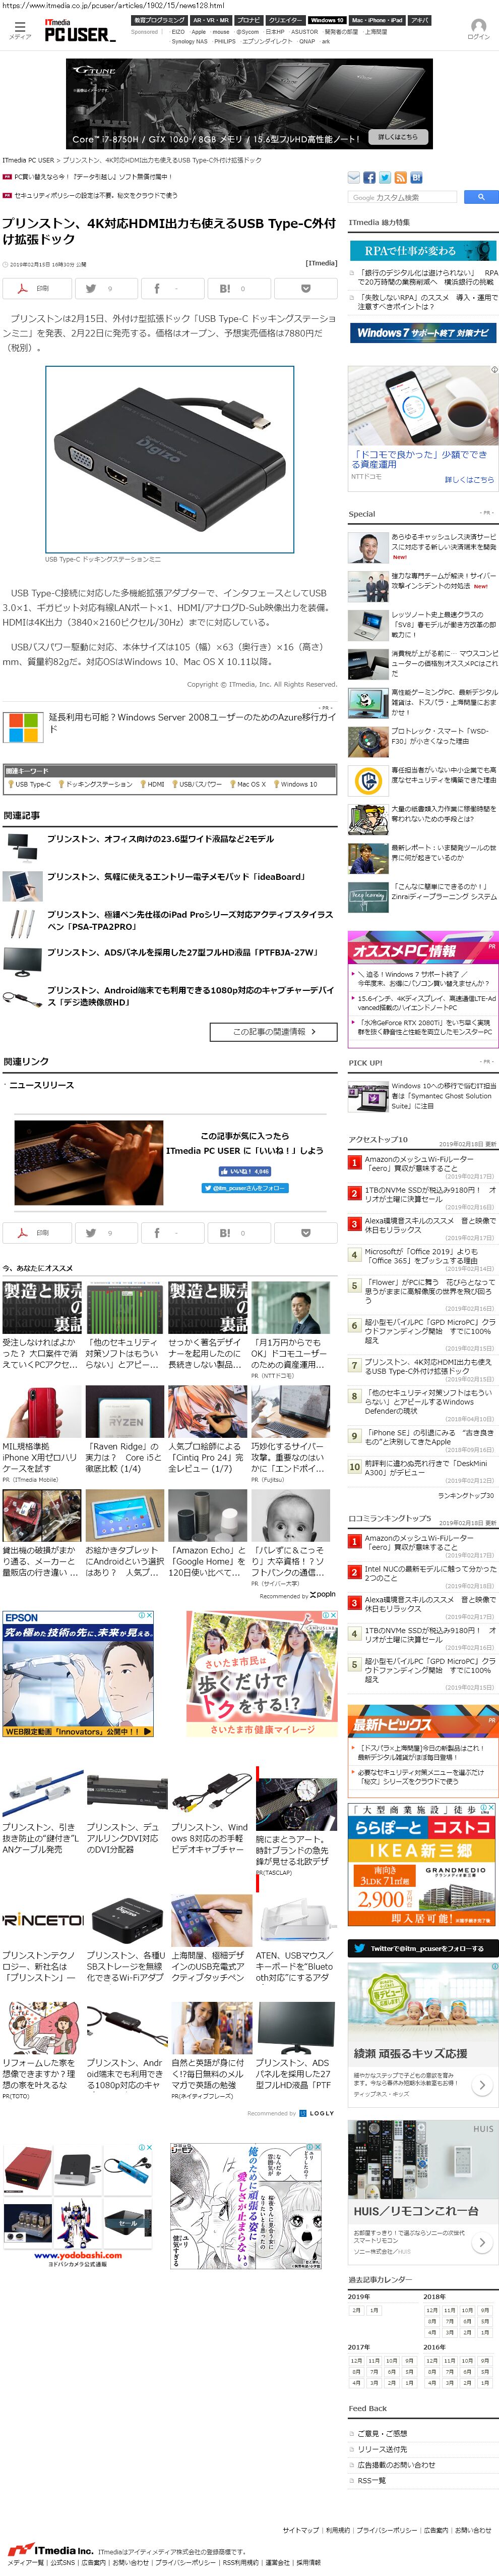Open the AR・VR・MR nav tab
This screenshot has width=499, height=2576.
pos(211,20)
